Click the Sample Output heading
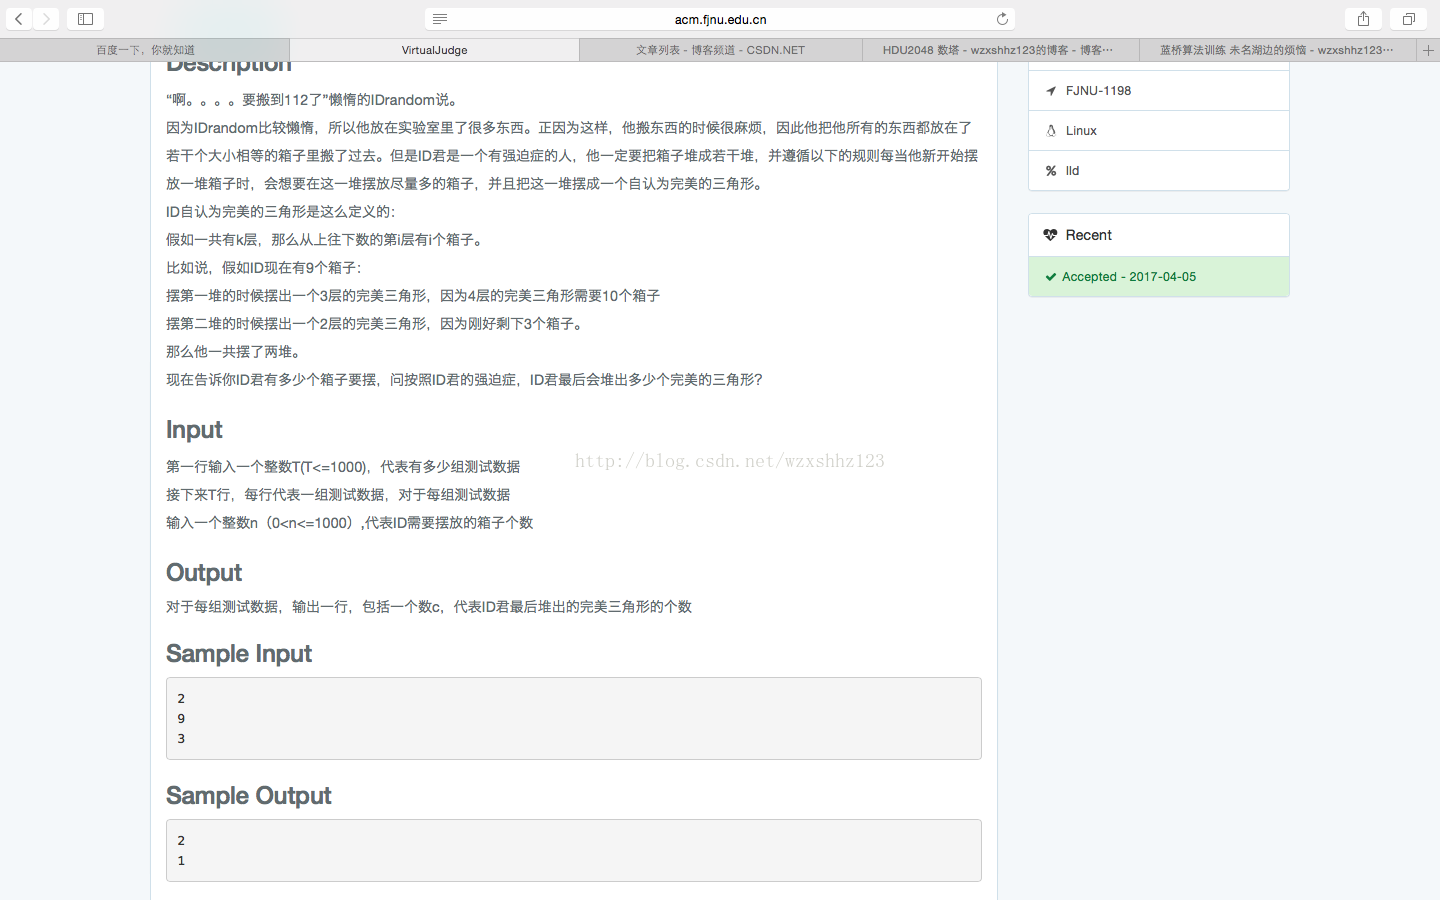 [248, 796]
